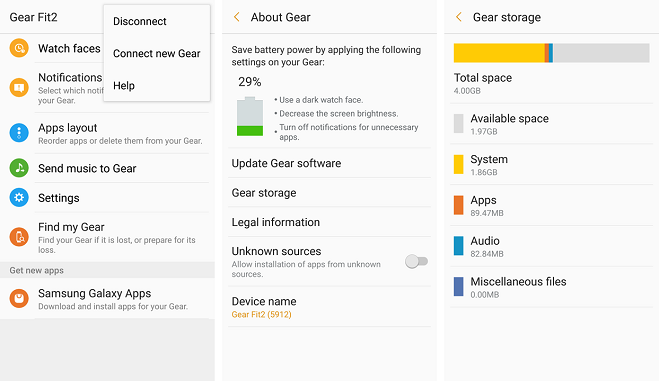Tap the Notifications icon

19,87
